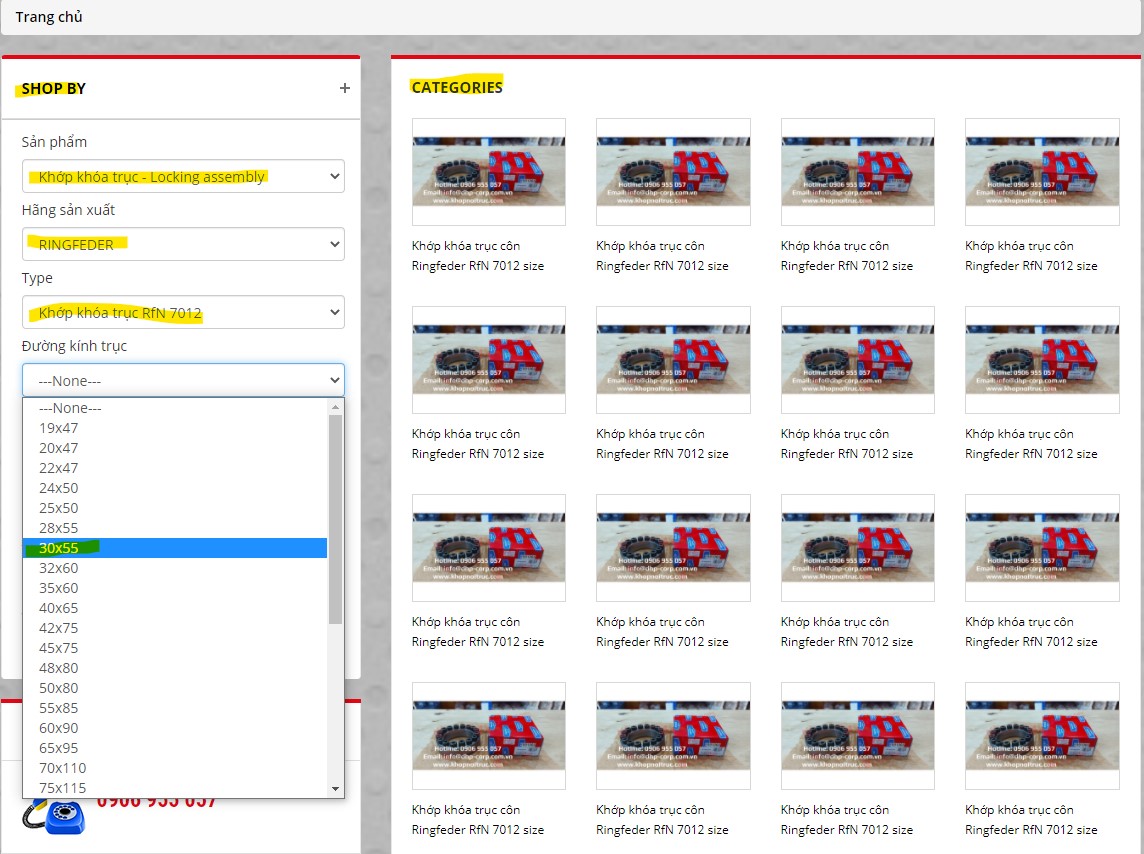Select size 19x47 from the list
Image resolution: width=1144 pixels, height=854 pixels.
175,428
